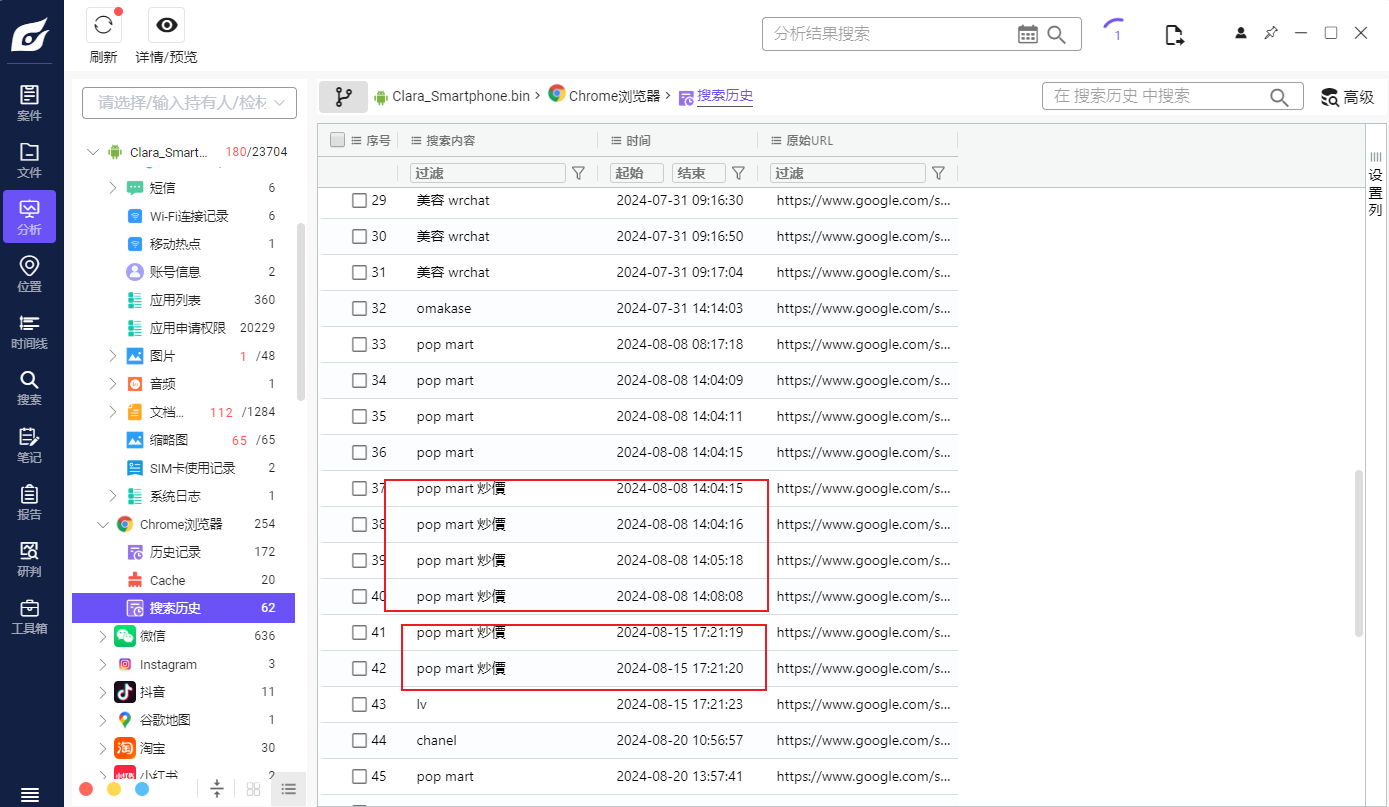Tick the checkbox for row 36
This screenshot has height=807, width=1389.
(x=360, y=453)
